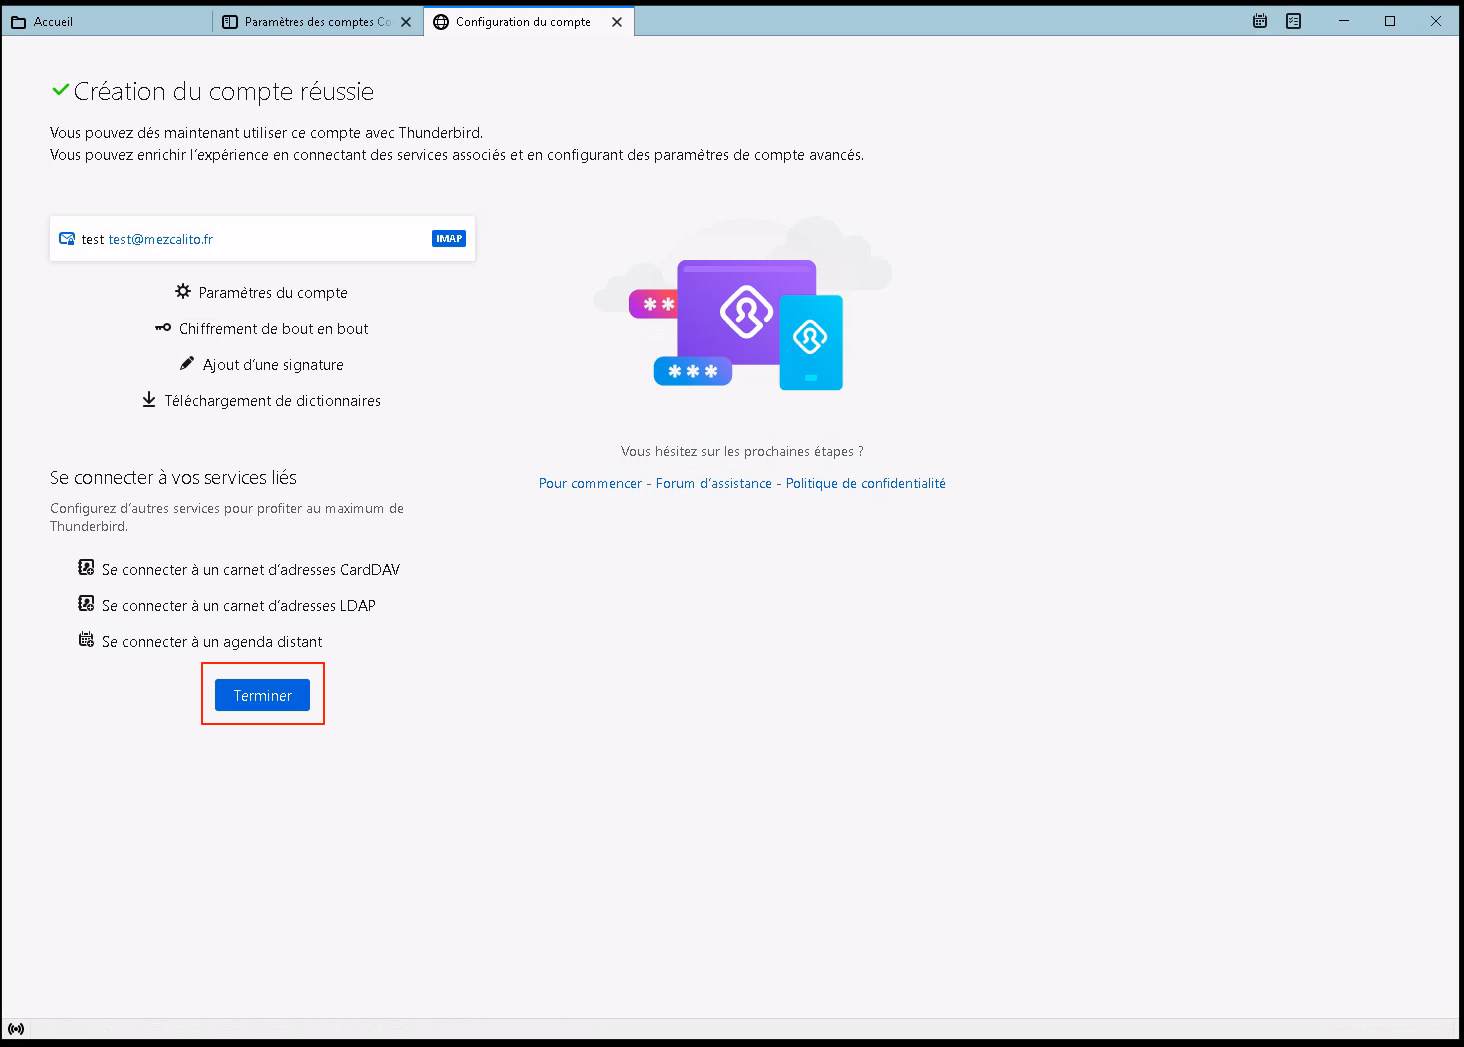Click the gear icon beside Paramètres du compte

point(183,292)
